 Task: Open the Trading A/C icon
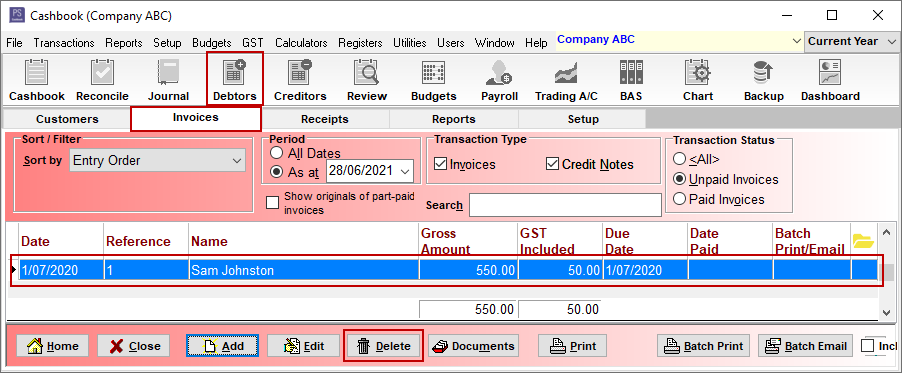pos(566,81)
